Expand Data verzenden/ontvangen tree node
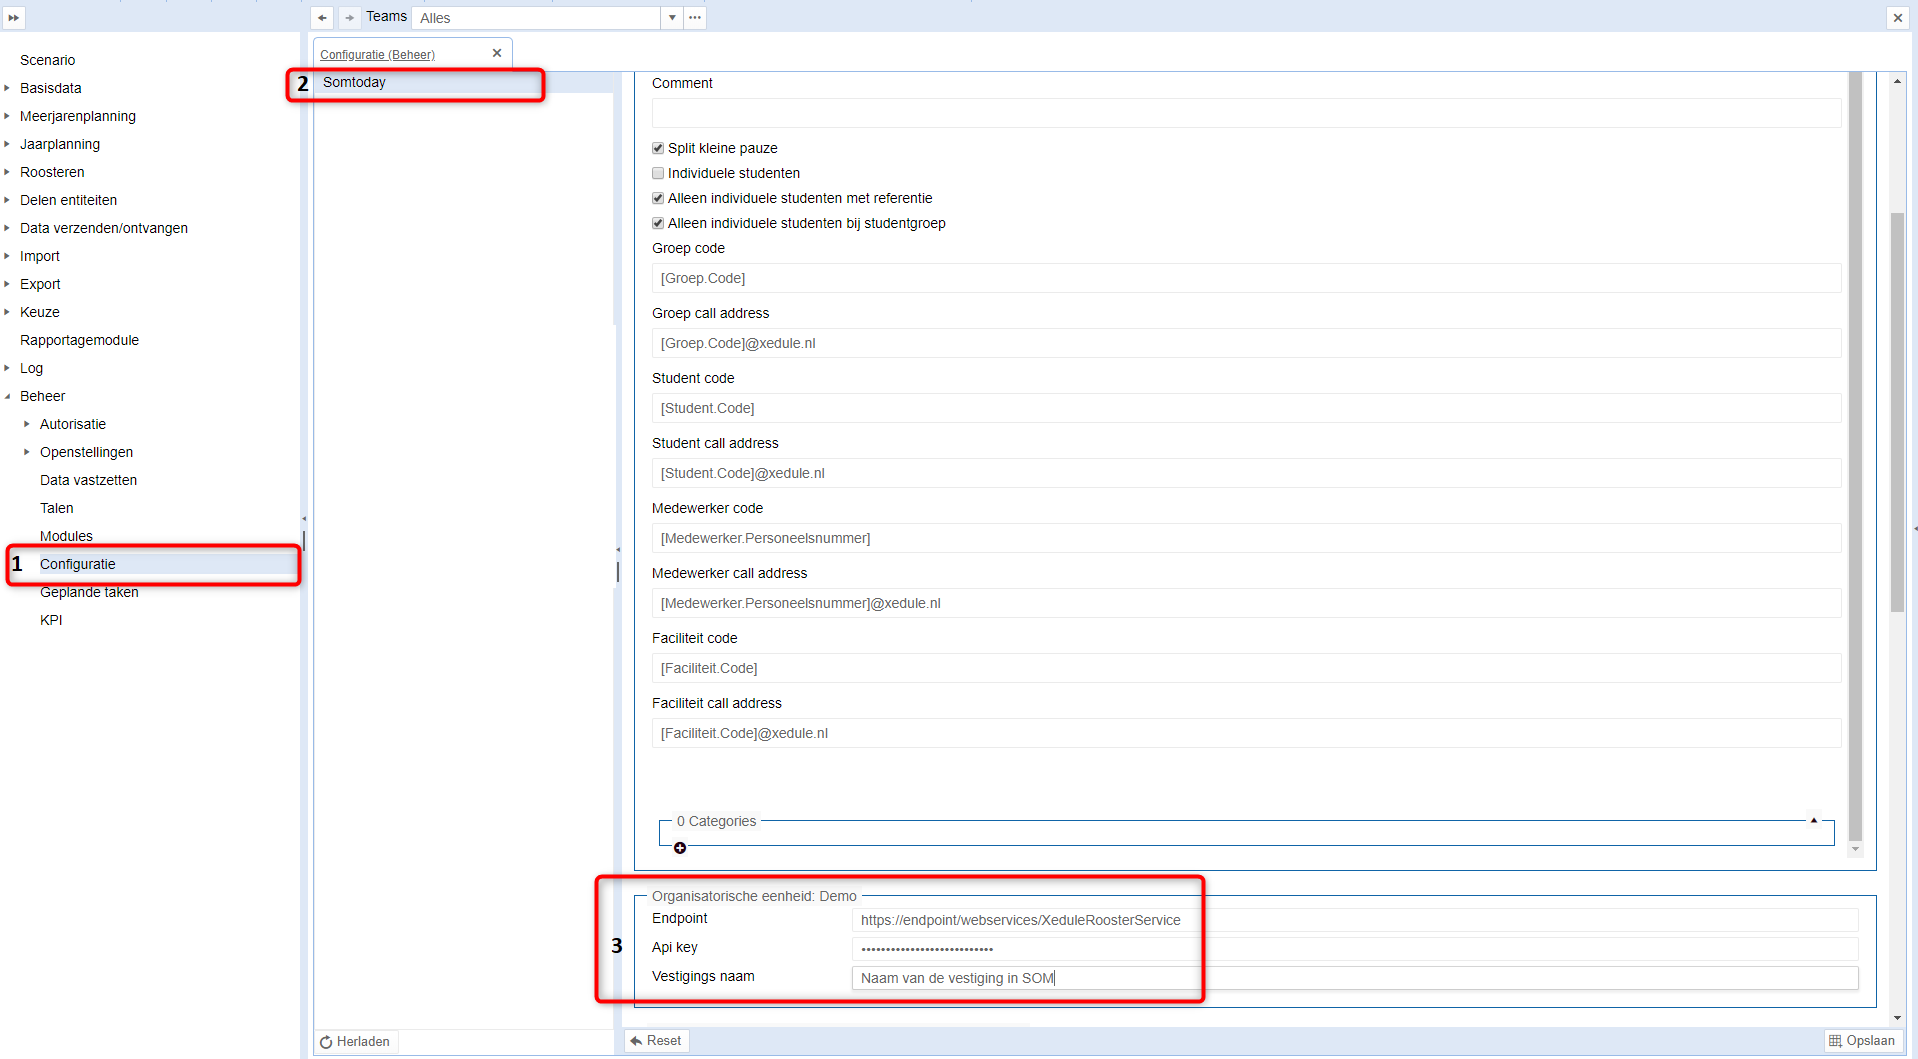 pos(7,228)
